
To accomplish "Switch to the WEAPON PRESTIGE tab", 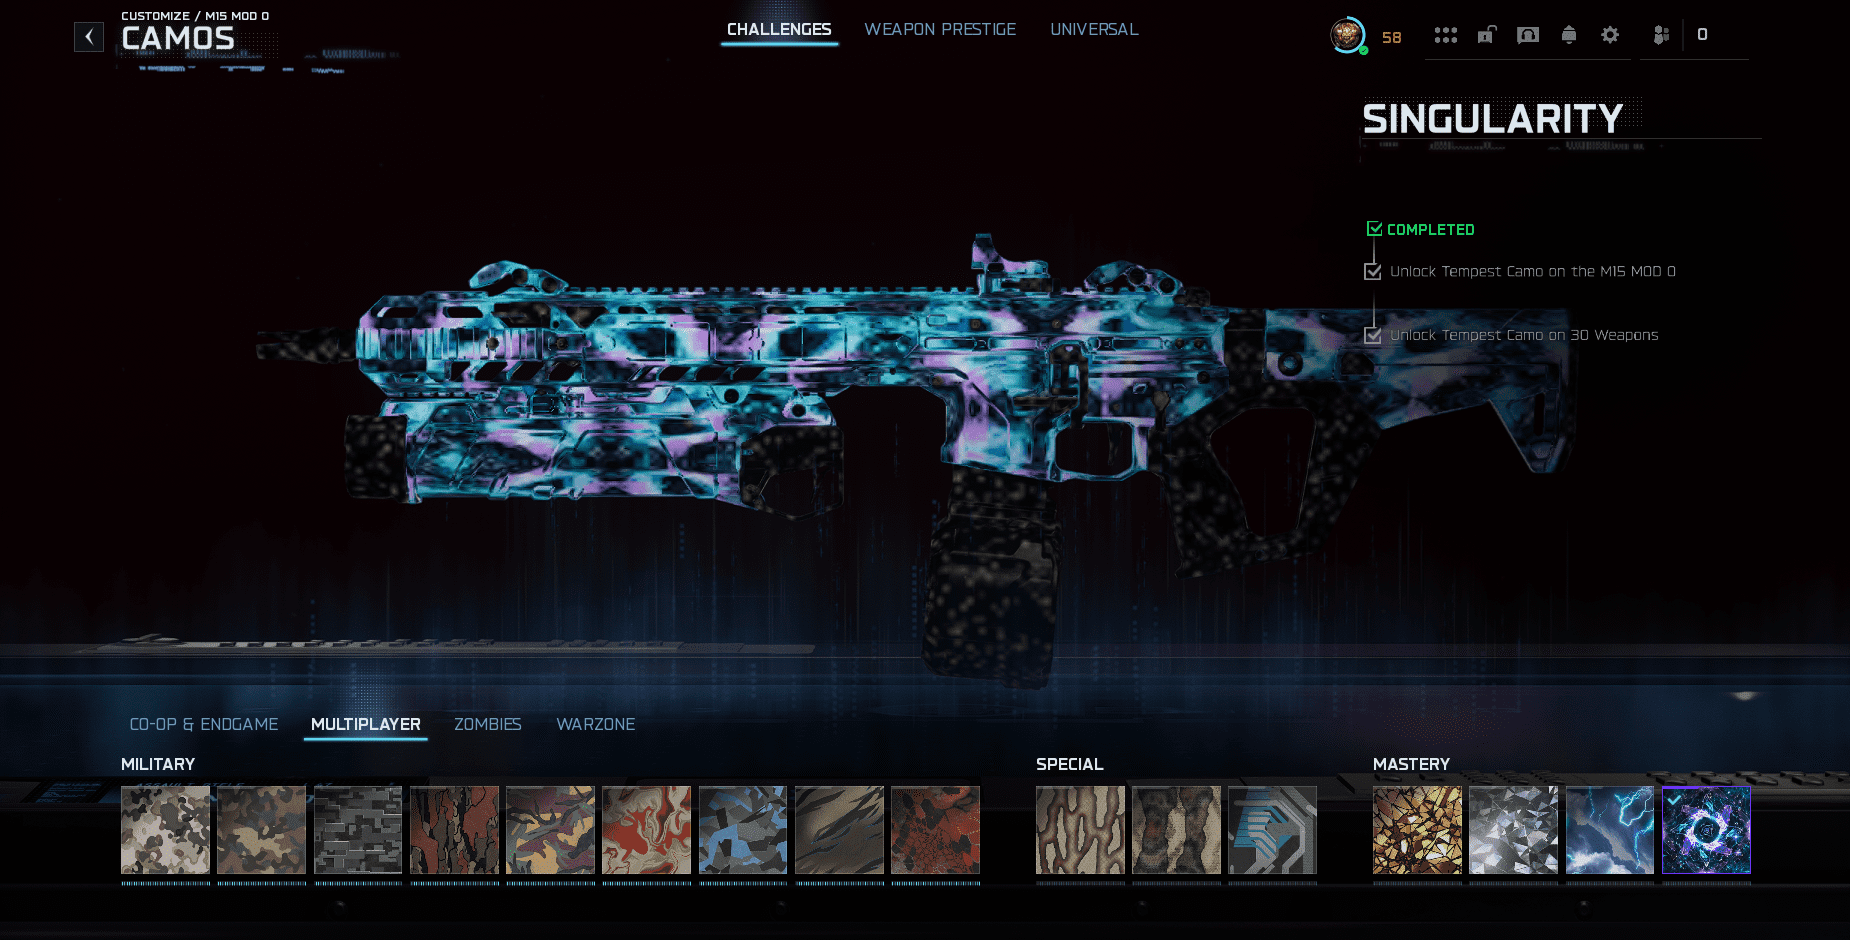I will click(939, 29).
